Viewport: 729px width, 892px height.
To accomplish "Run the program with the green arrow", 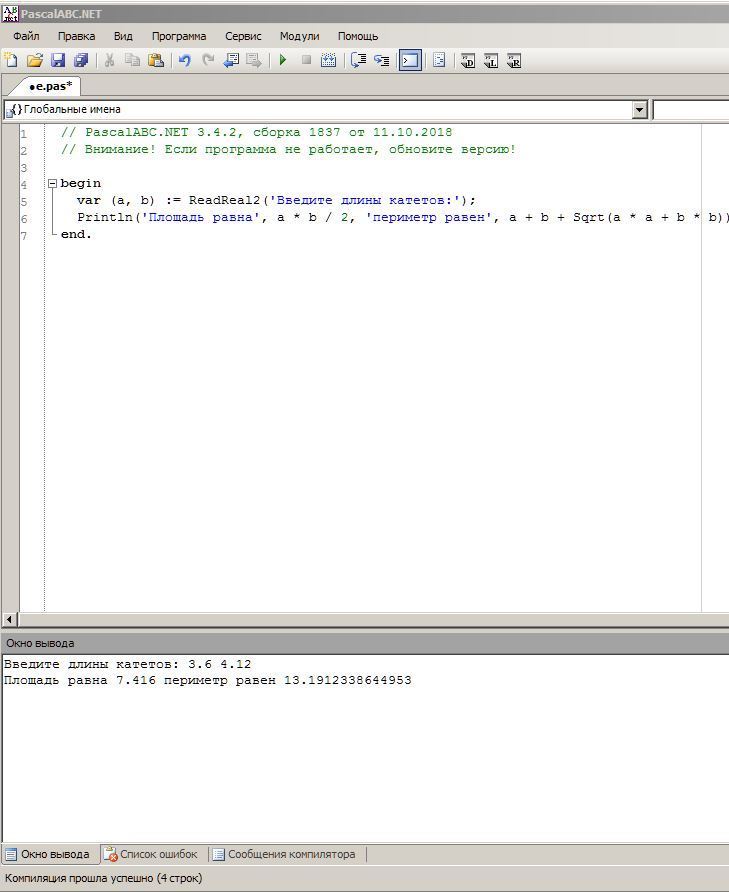I will point(283,61).
